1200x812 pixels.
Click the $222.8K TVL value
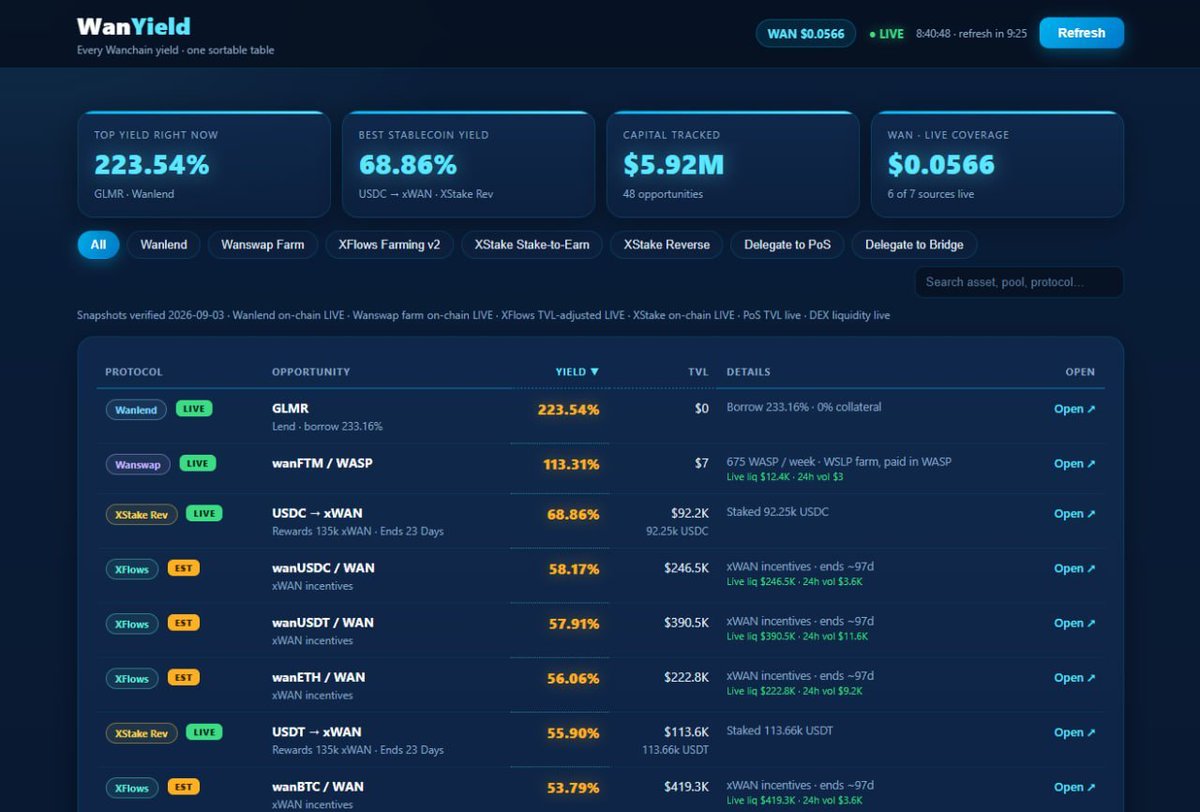(686, 678)
